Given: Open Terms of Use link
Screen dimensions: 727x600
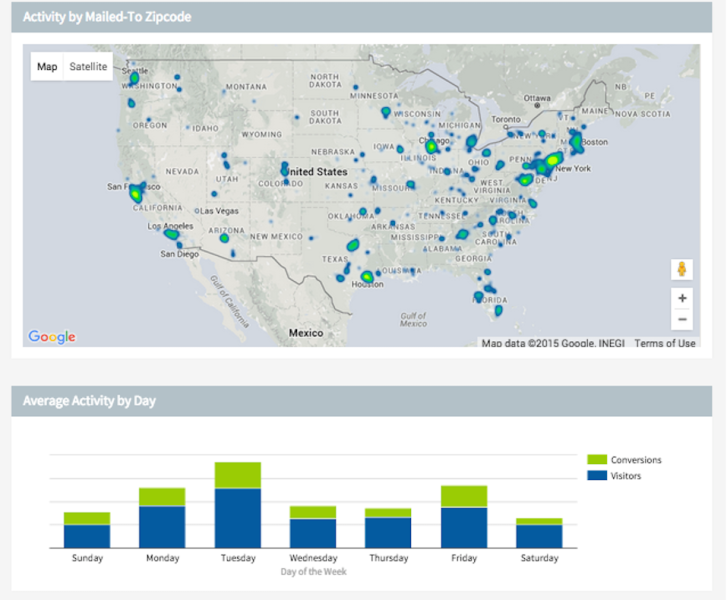Looking at the screenshot, I should click(x=665, y=343).
